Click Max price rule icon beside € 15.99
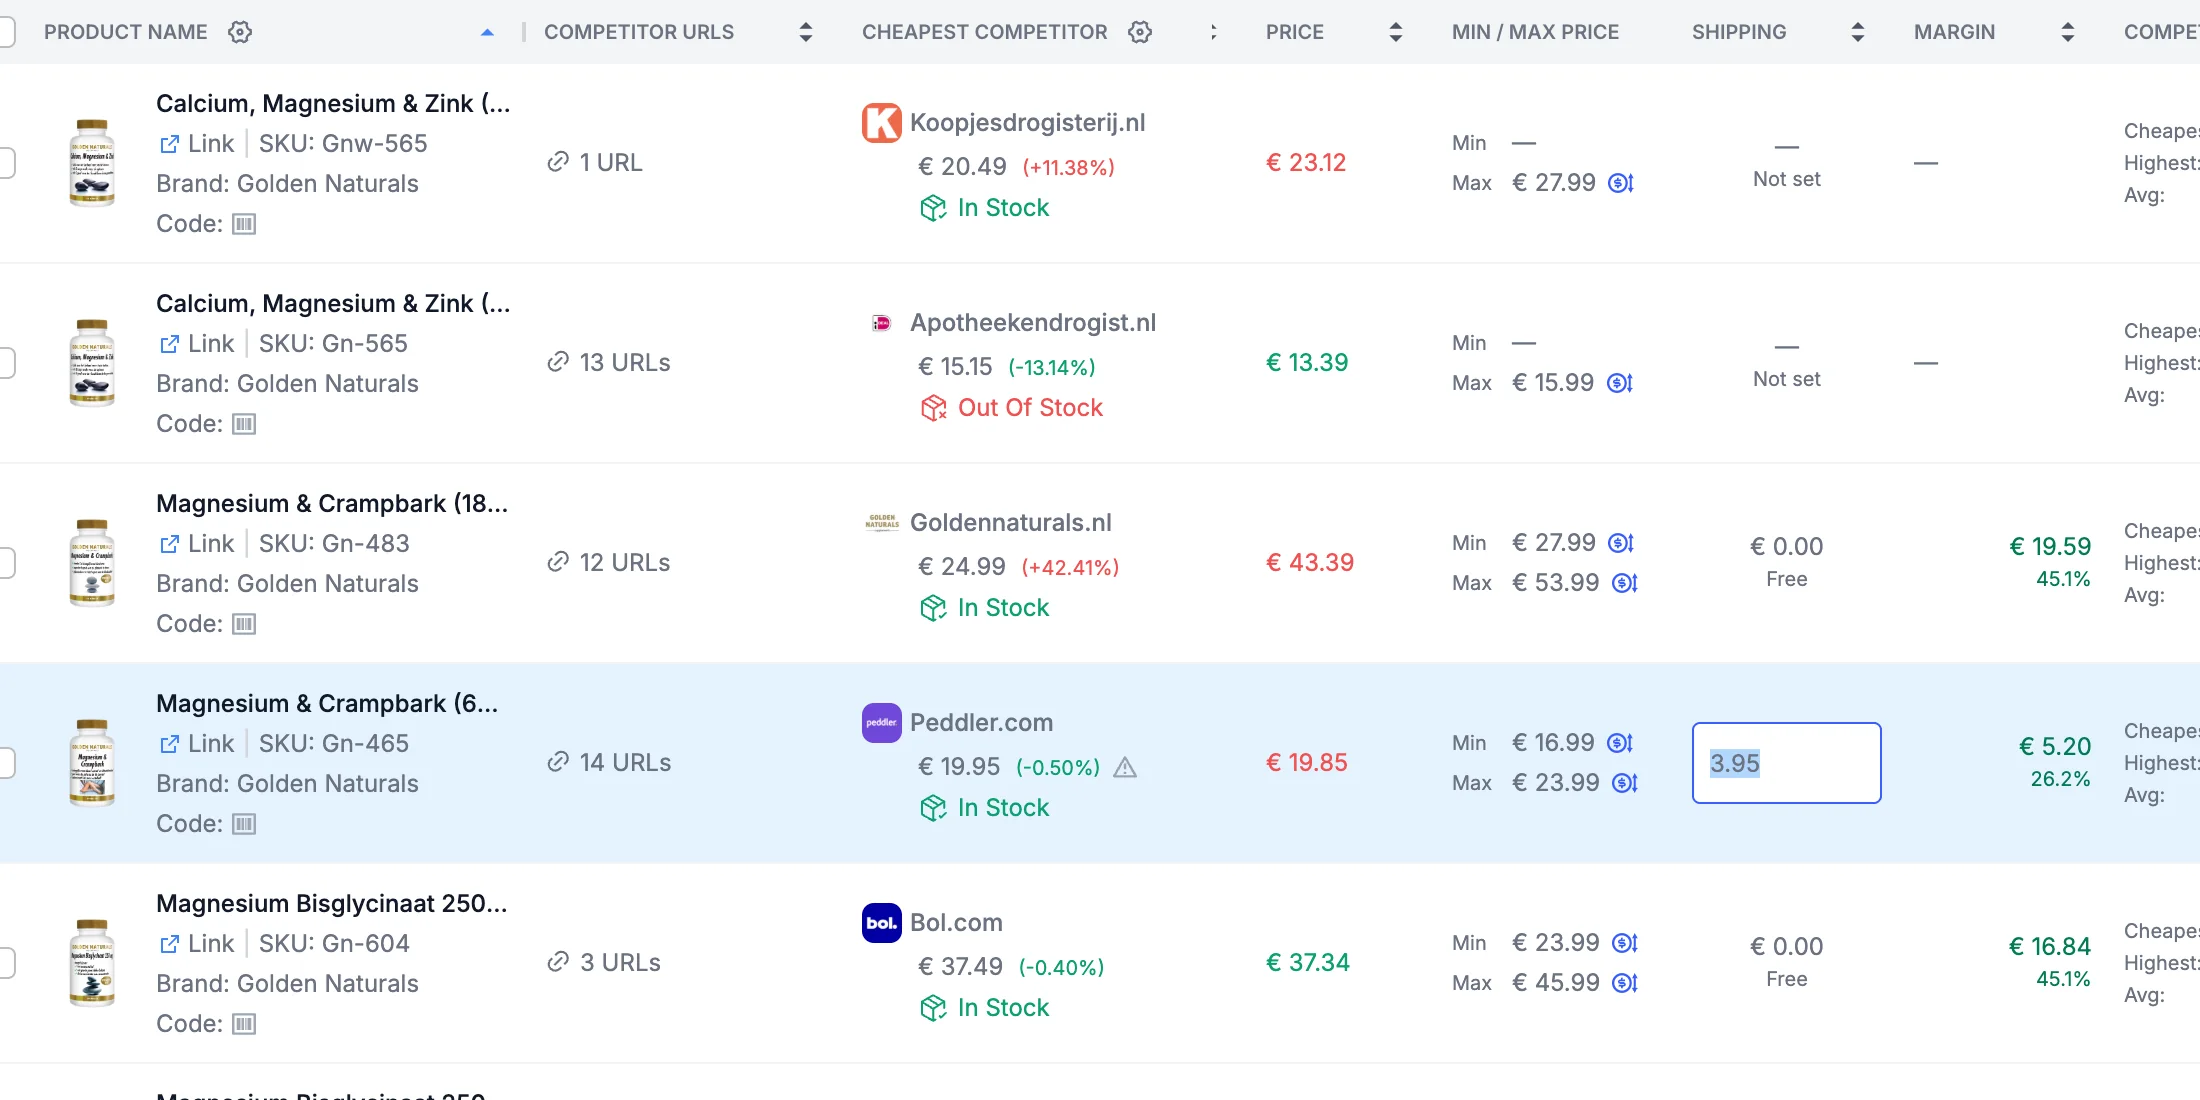 [1620, 383]
